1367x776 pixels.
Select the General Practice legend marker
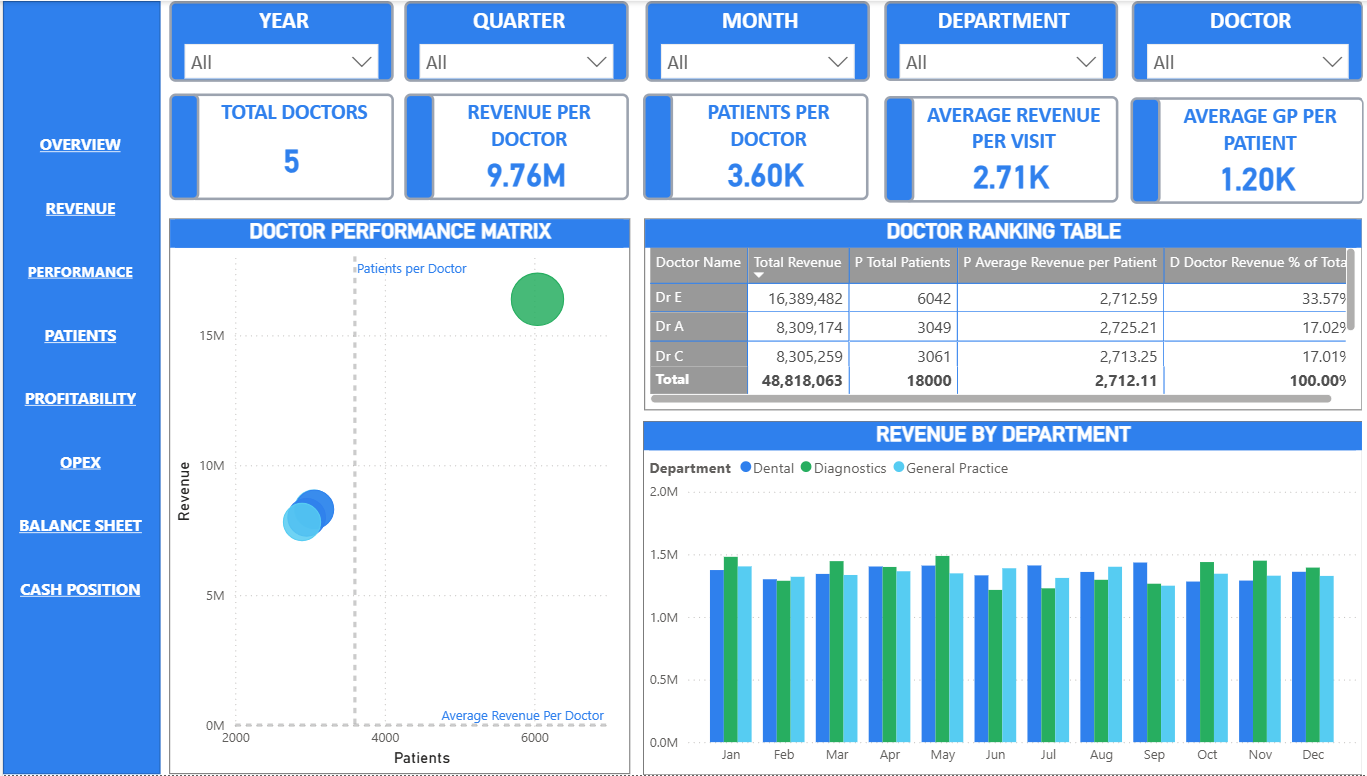[898, 468]
